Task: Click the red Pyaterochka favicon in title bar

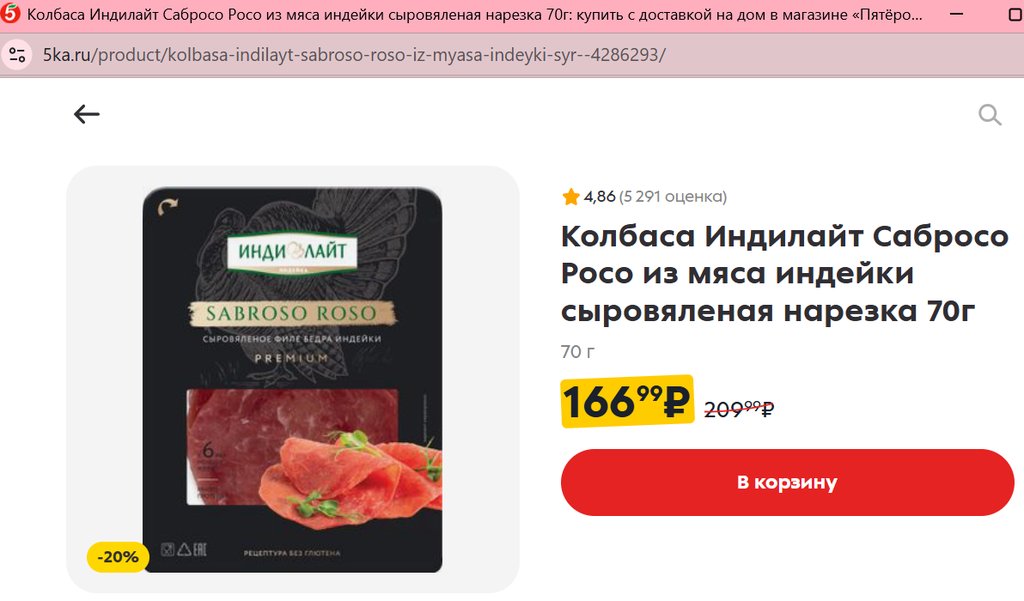Action: (x=10, y=14)
